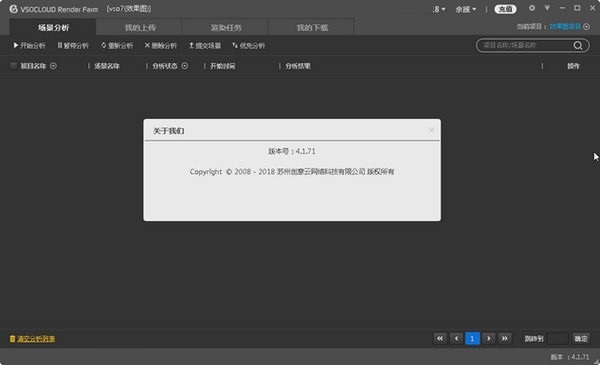600x365 pixels.
Task: Expand the 分析状态 column filter circle
Action: pos(184,66)
